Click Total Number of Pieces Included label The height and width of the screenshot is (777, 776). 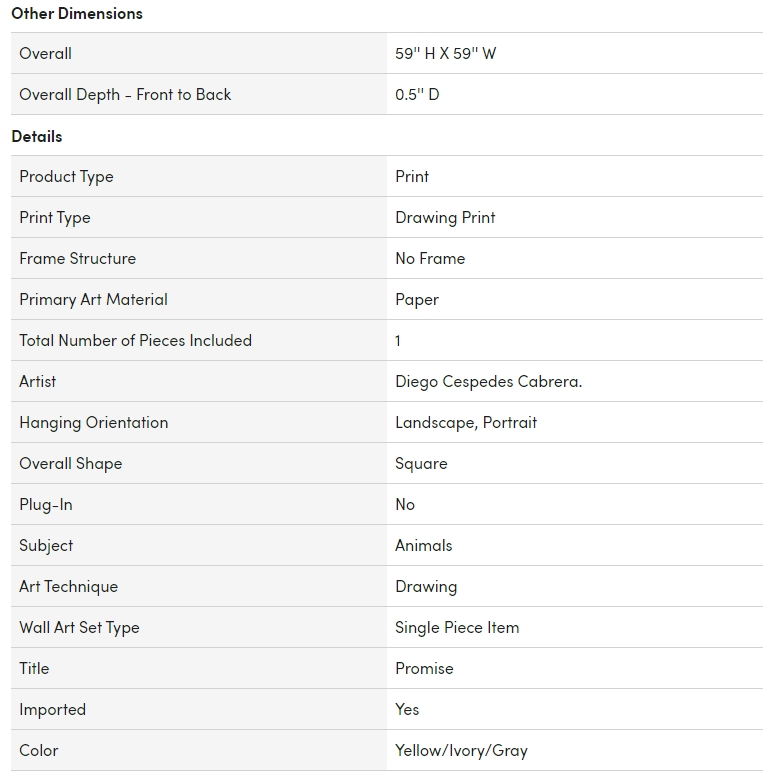coord(135,341)
